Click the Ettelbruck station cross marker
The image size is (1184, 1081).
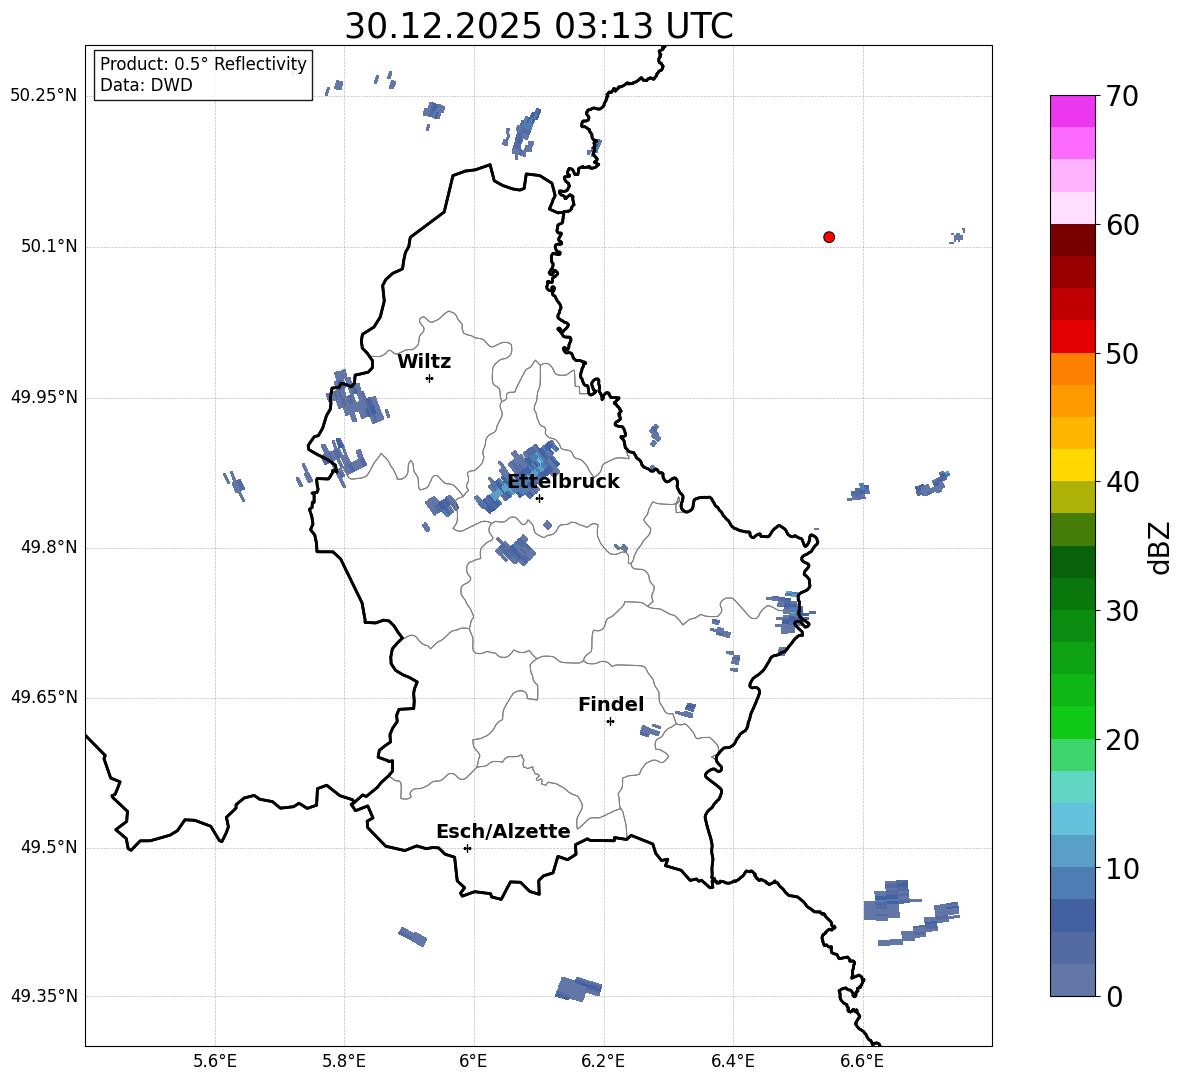click(x=539, y=498)
